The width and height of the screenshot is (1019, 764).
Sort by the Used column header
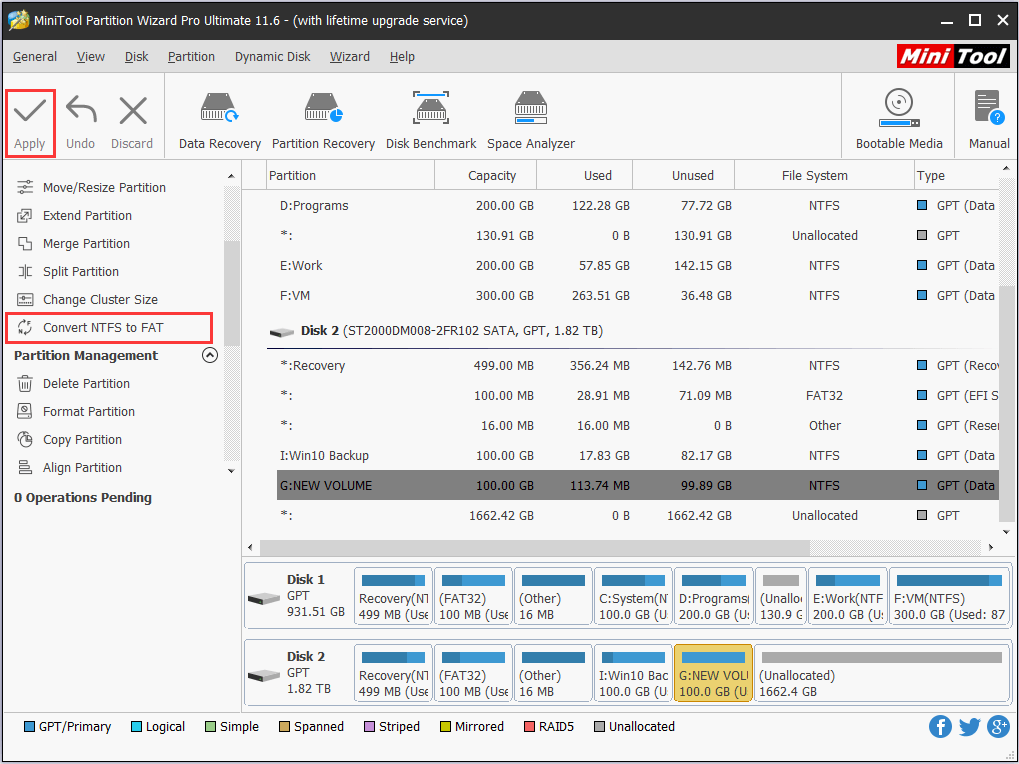click(x=585, y=175)
